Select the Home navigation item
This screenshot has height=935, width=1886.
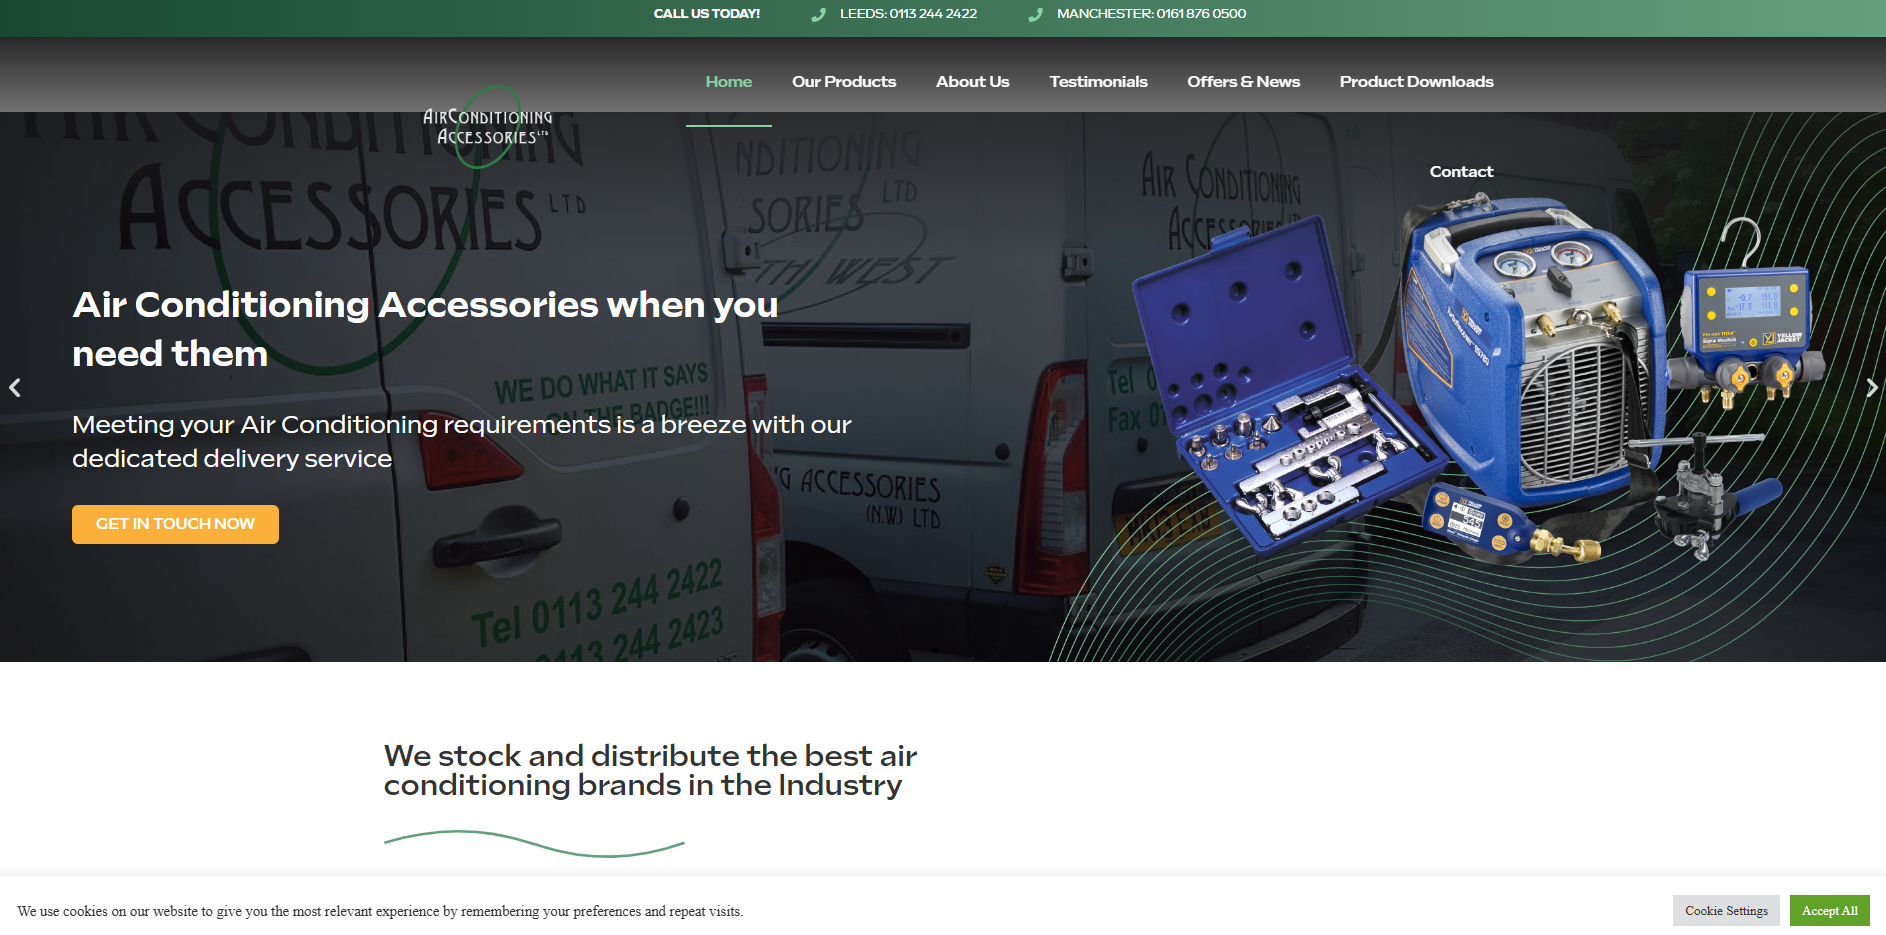[728, 82]
